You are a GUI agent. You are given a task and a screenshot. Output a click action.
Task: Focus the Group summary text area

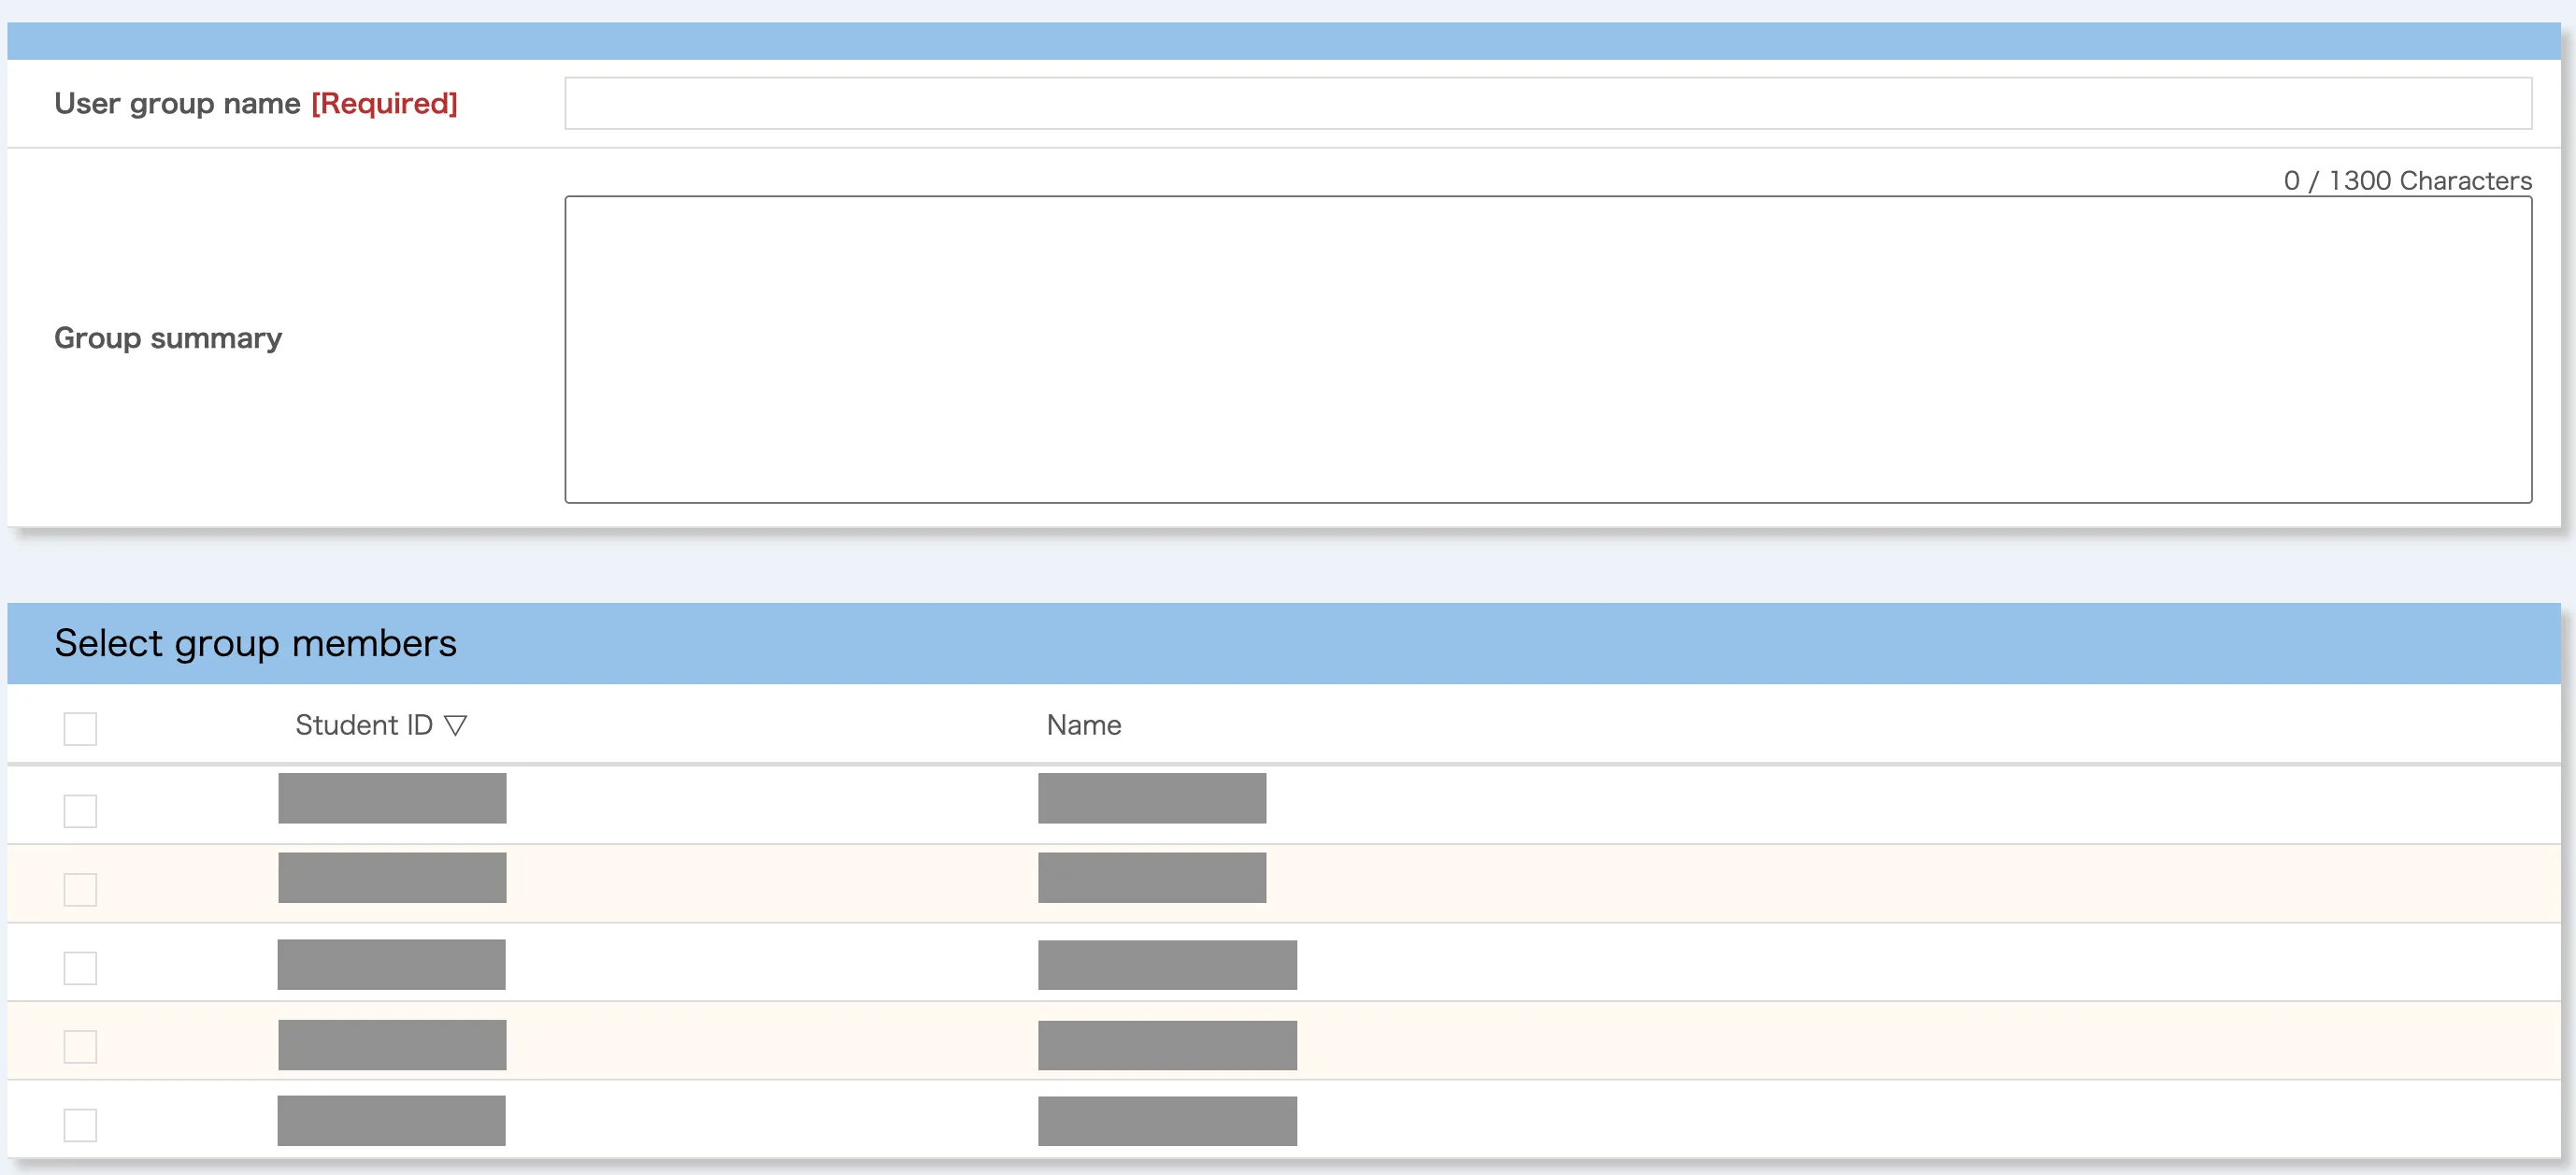[x=1547, y=349]
